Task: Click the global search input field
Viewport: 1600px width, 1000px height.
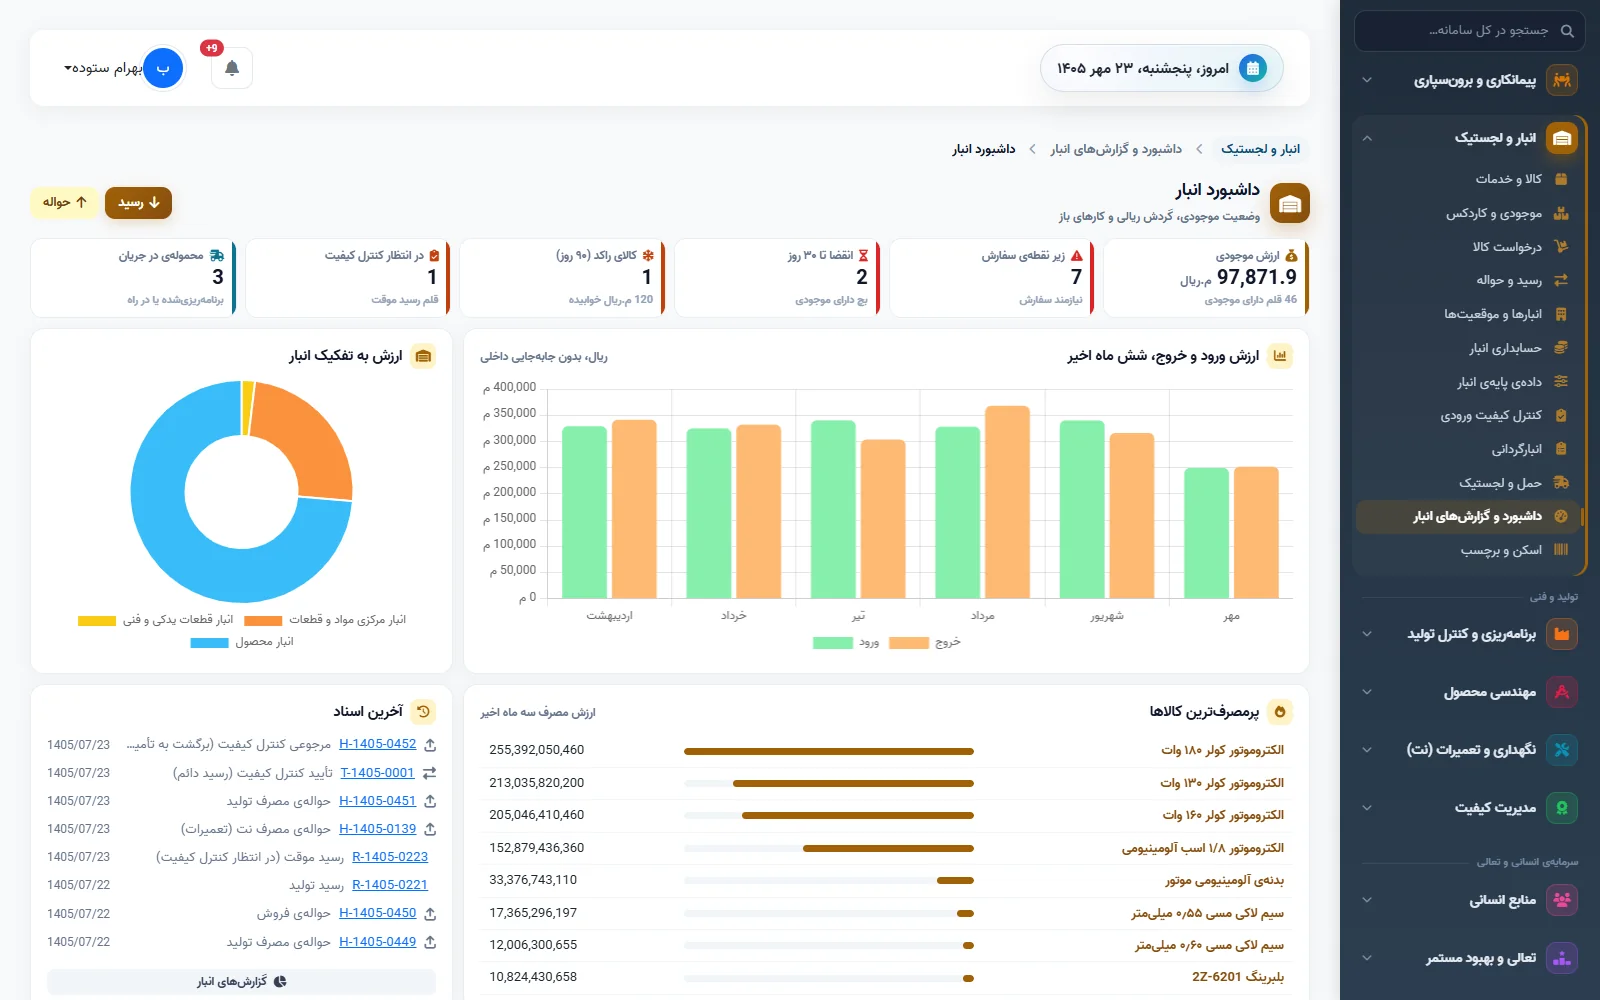Action: point(1470,31)
